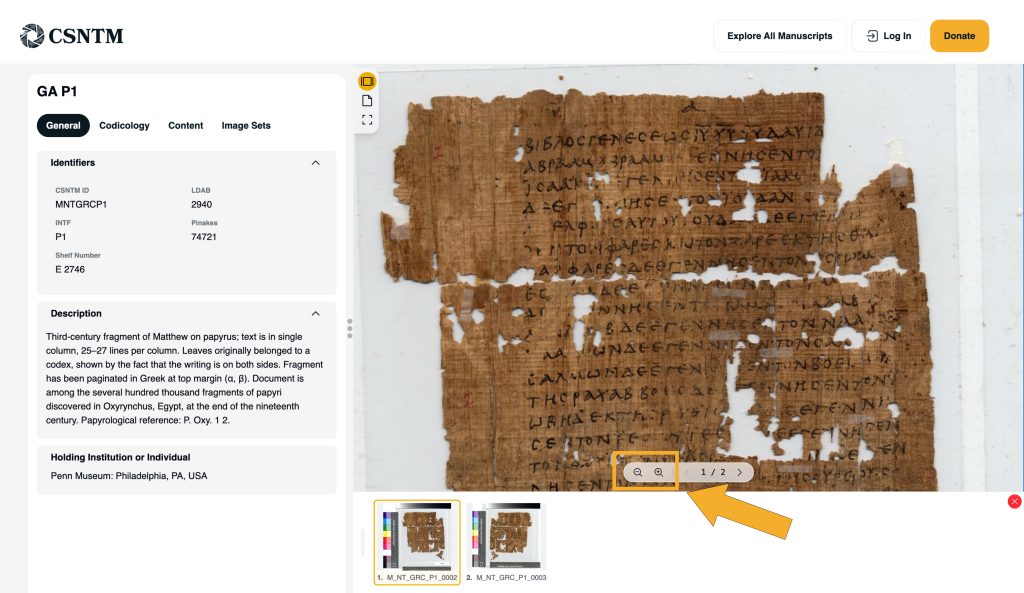Viewport: 1024px width, 593px height.
Task: Select the single page view icon
Action: tap(367, 100)
